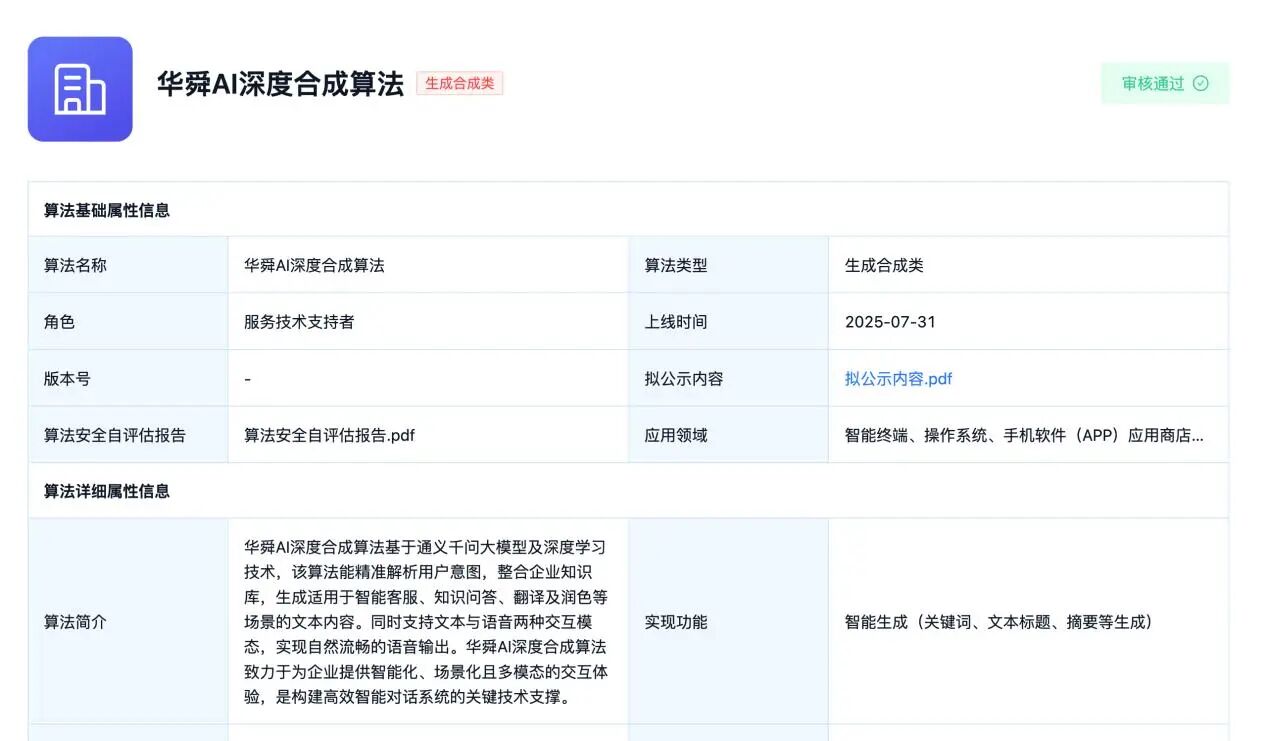
Task: Click the 生成合成类 value in the table
Action: (884, 266)
